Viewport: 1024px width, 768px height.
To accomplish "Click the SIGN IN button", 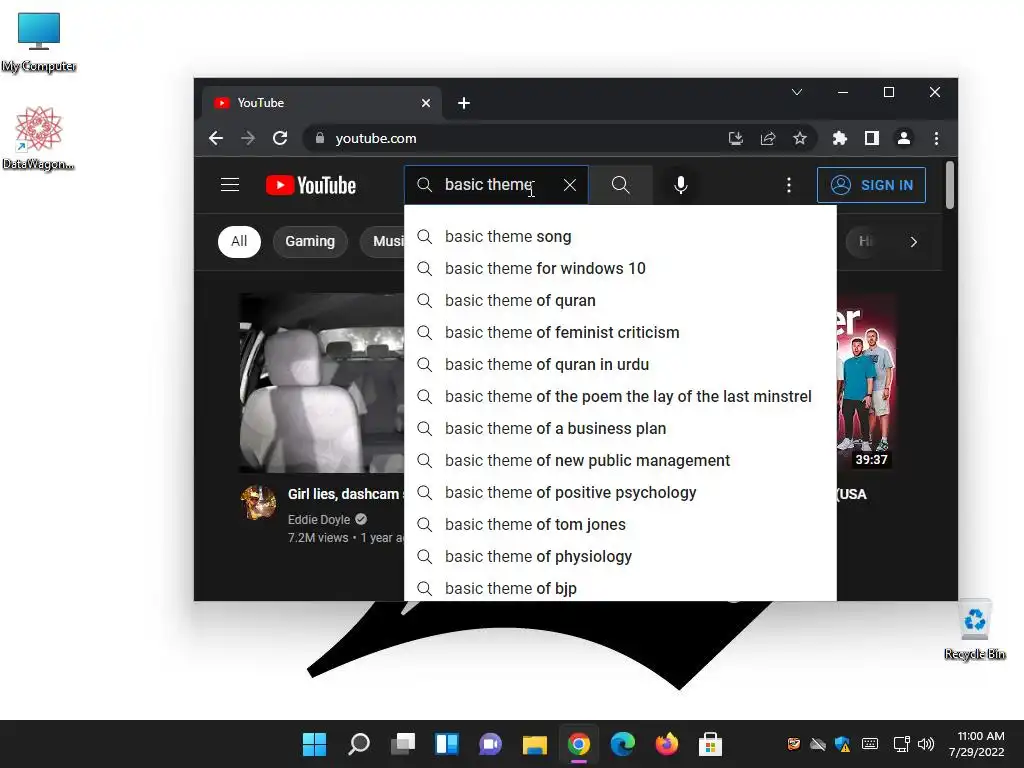I will pyautogui.click(x=871, y=185).
